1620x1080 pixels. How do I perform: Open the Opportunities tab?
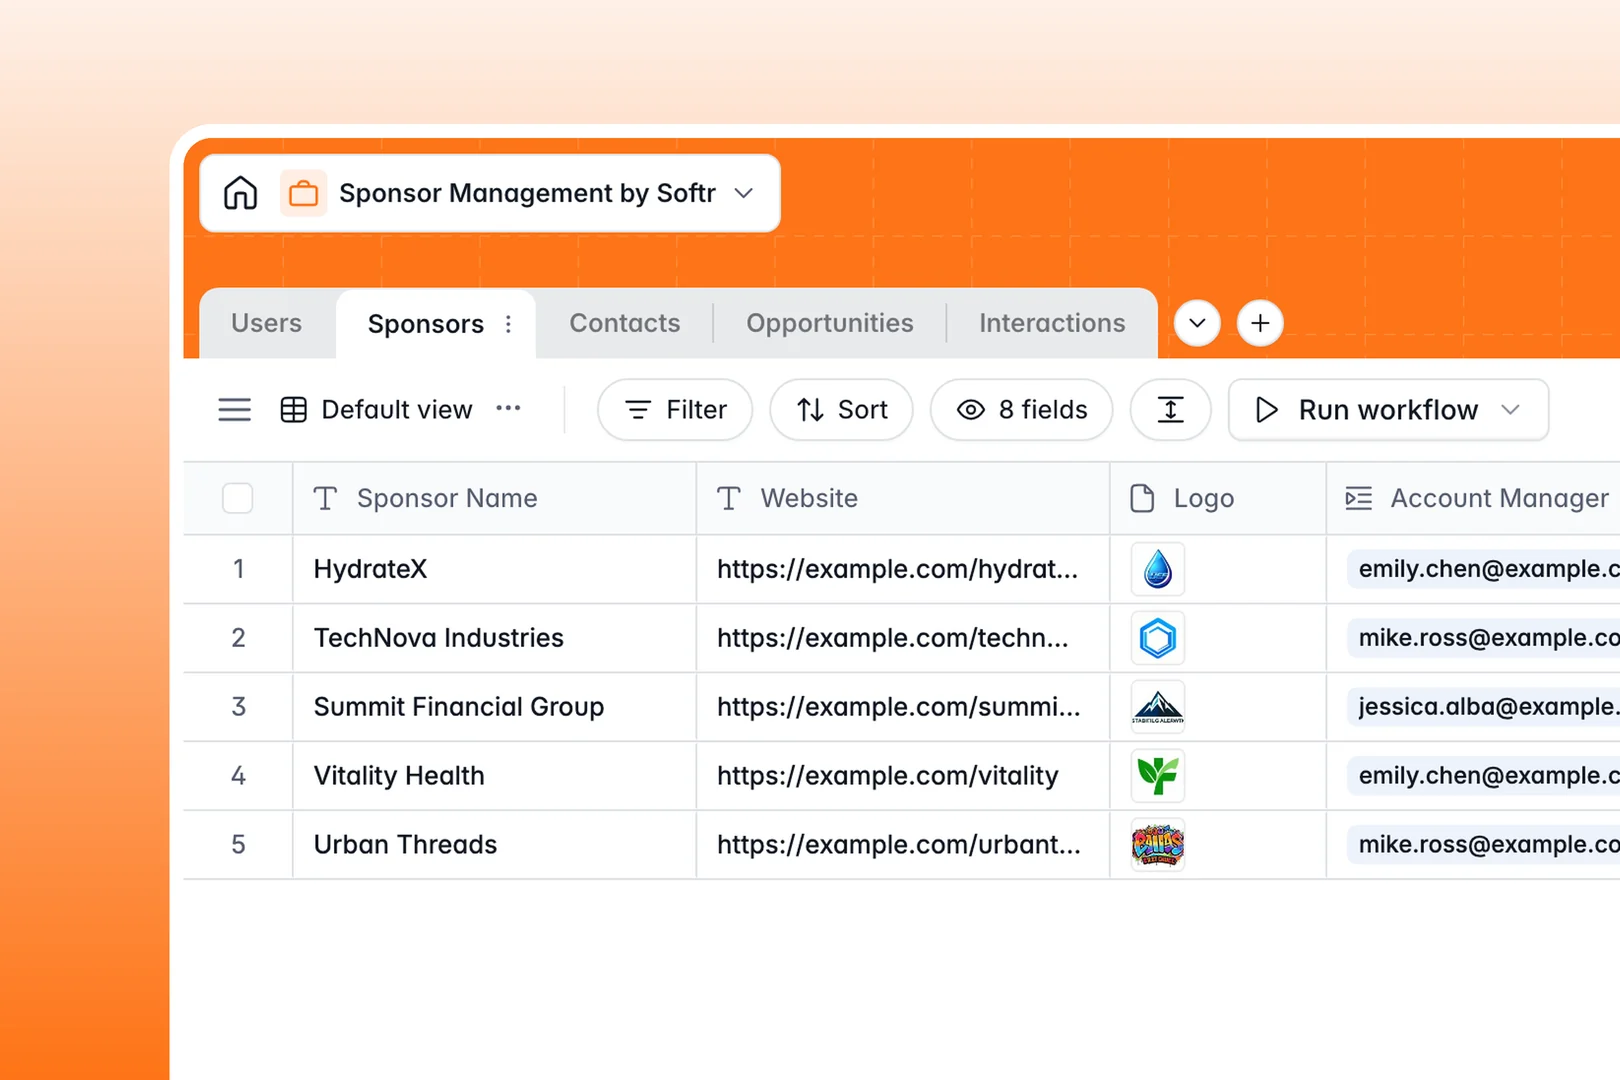(830, 323)
